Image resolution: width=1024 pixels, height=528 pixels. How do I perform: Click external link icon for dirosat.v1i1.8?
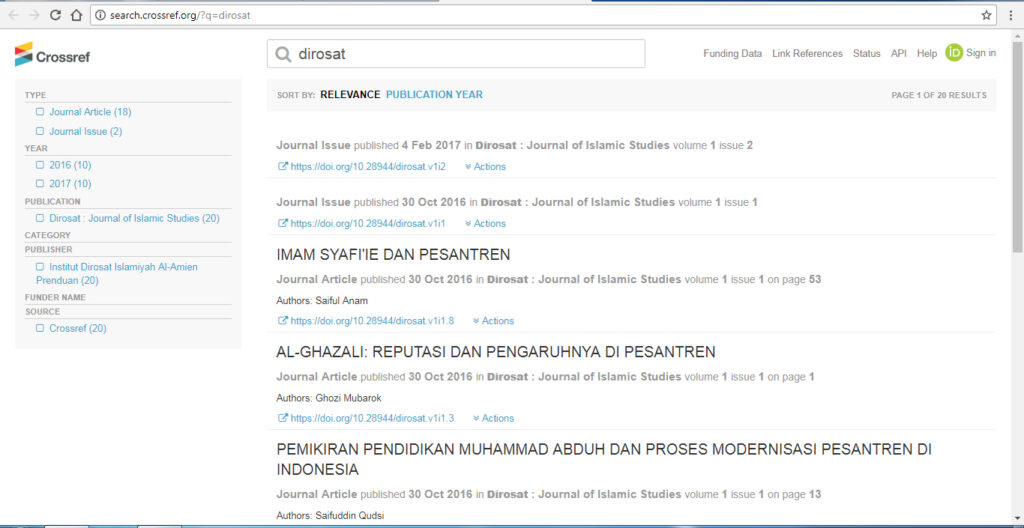pos(283,321)
